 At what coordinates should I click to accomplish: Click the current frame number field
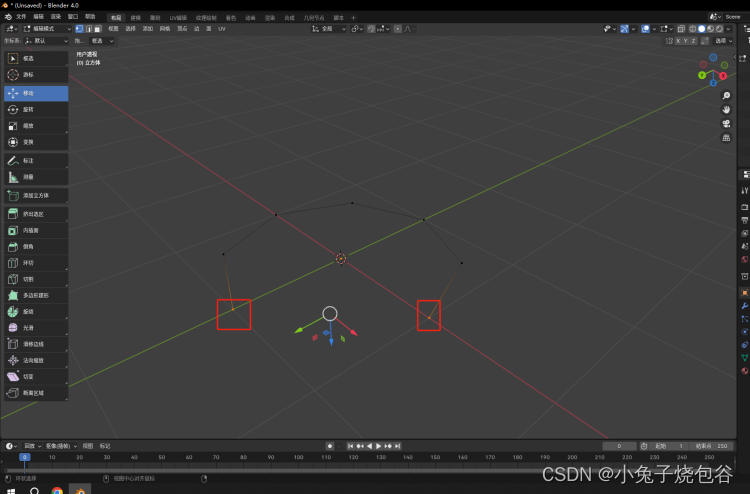[x=619, y=446]
